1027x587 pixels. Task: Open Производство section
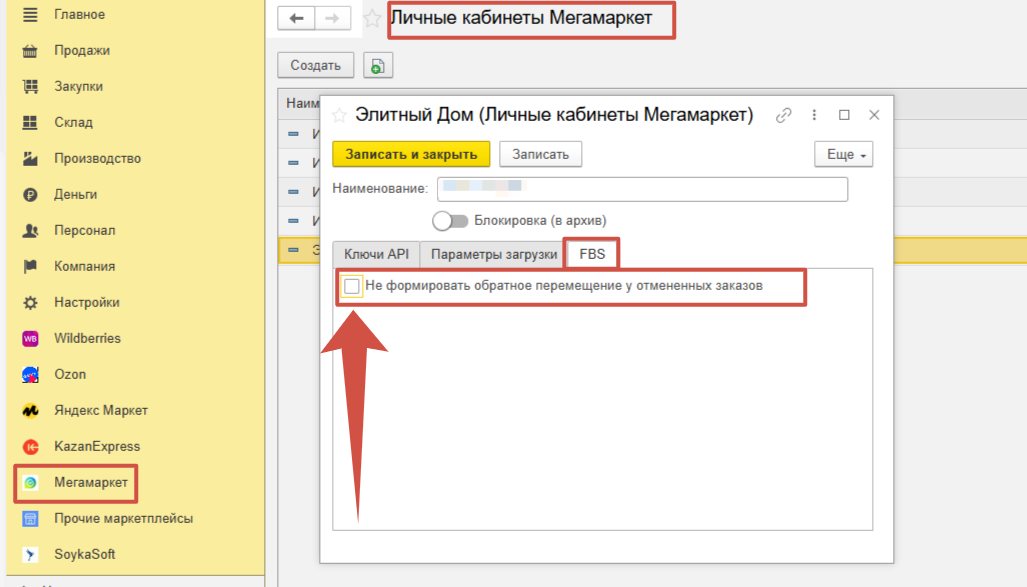(98, 159)
